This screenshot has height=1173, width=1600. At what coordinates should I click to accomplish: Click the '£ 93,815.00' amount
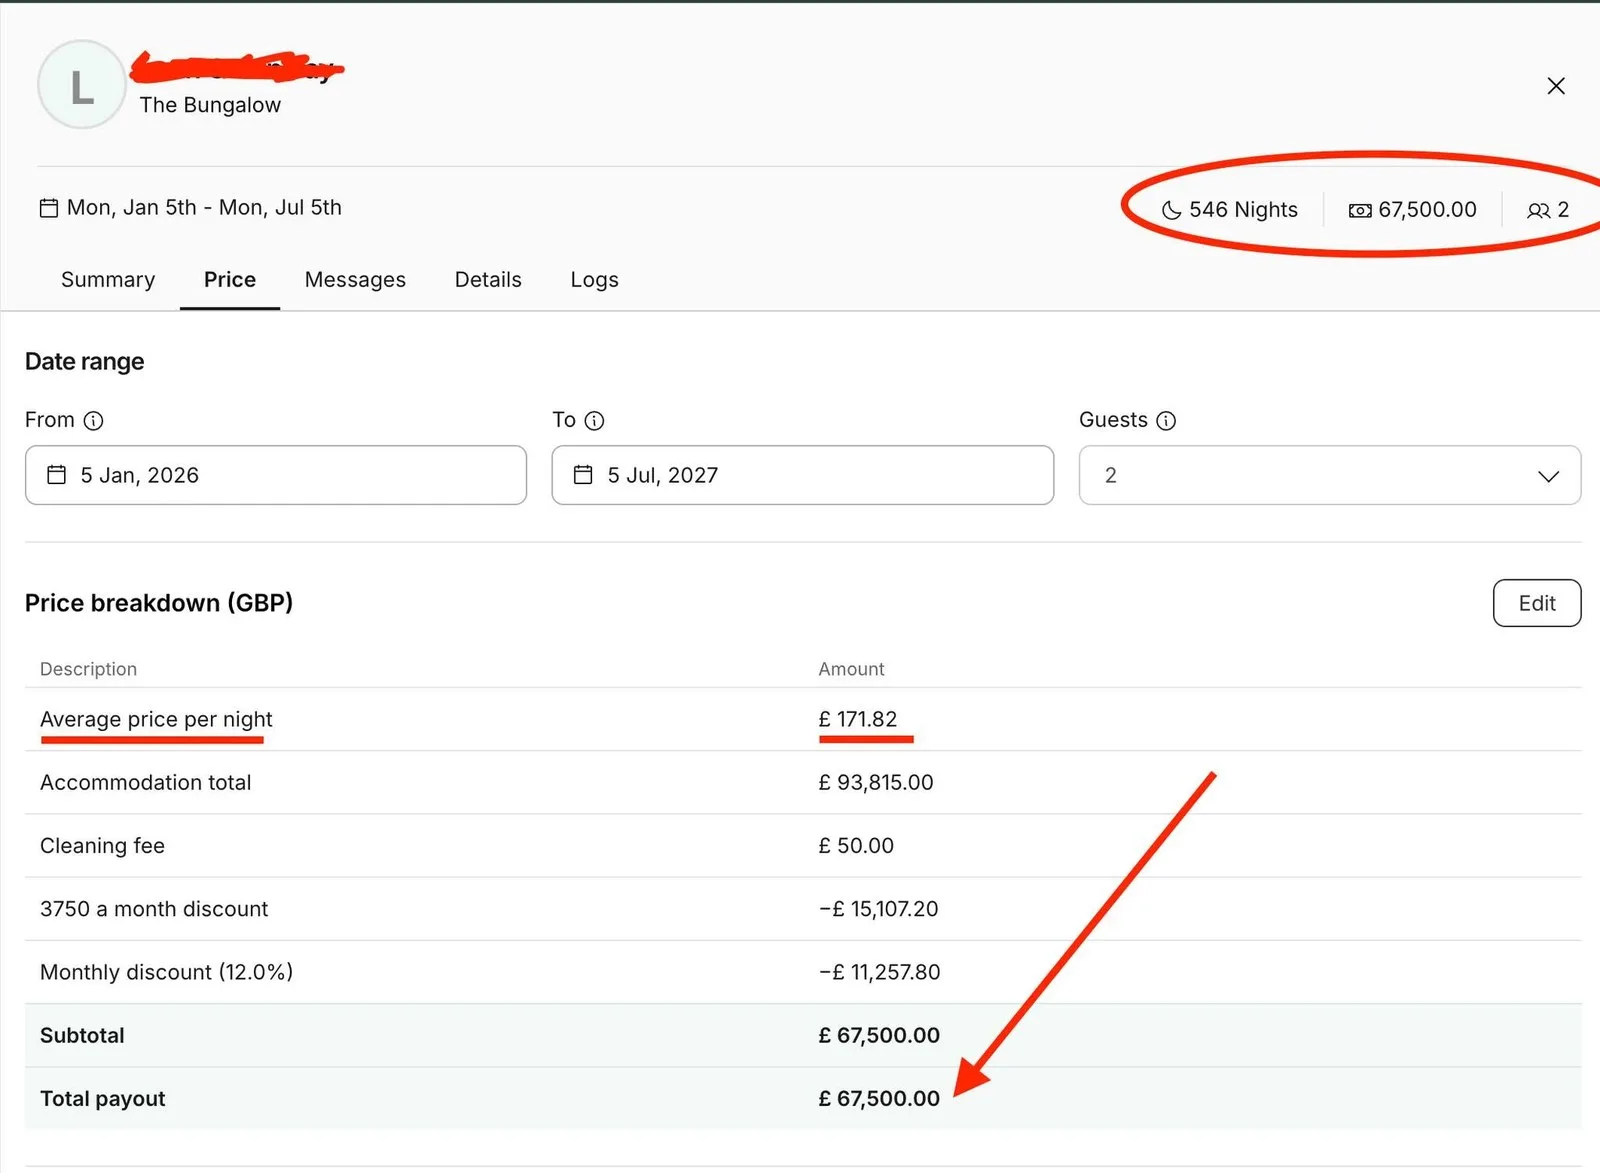coord(875,782)
